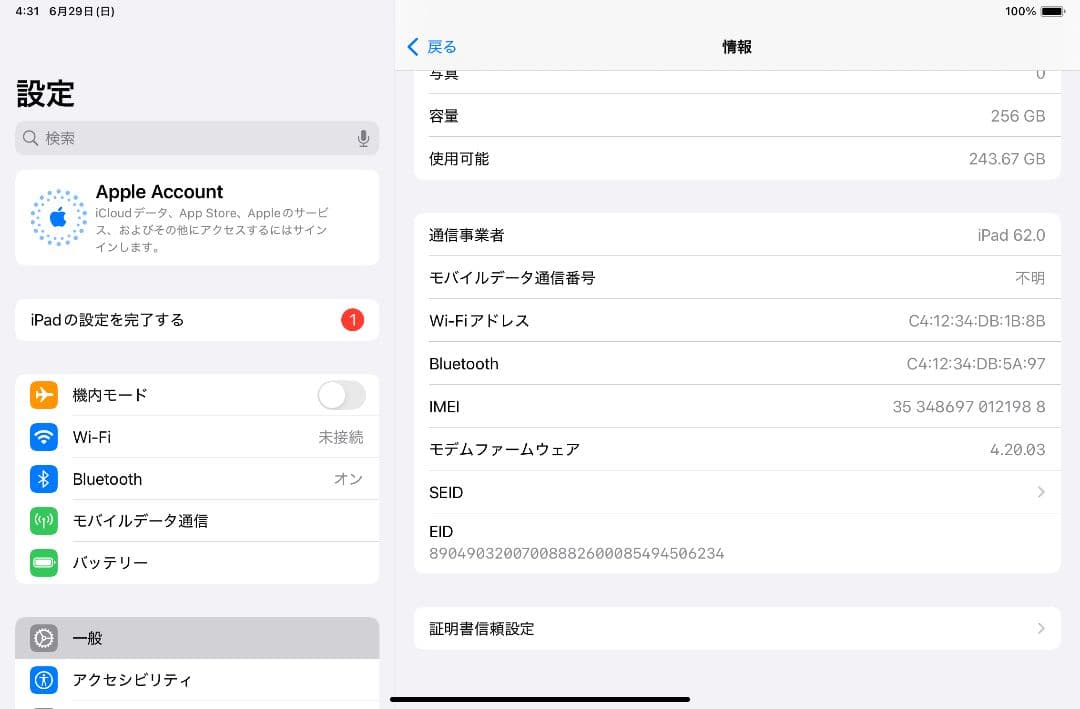
Task: Select the airplane mode icon
Action: pos(43,395)
